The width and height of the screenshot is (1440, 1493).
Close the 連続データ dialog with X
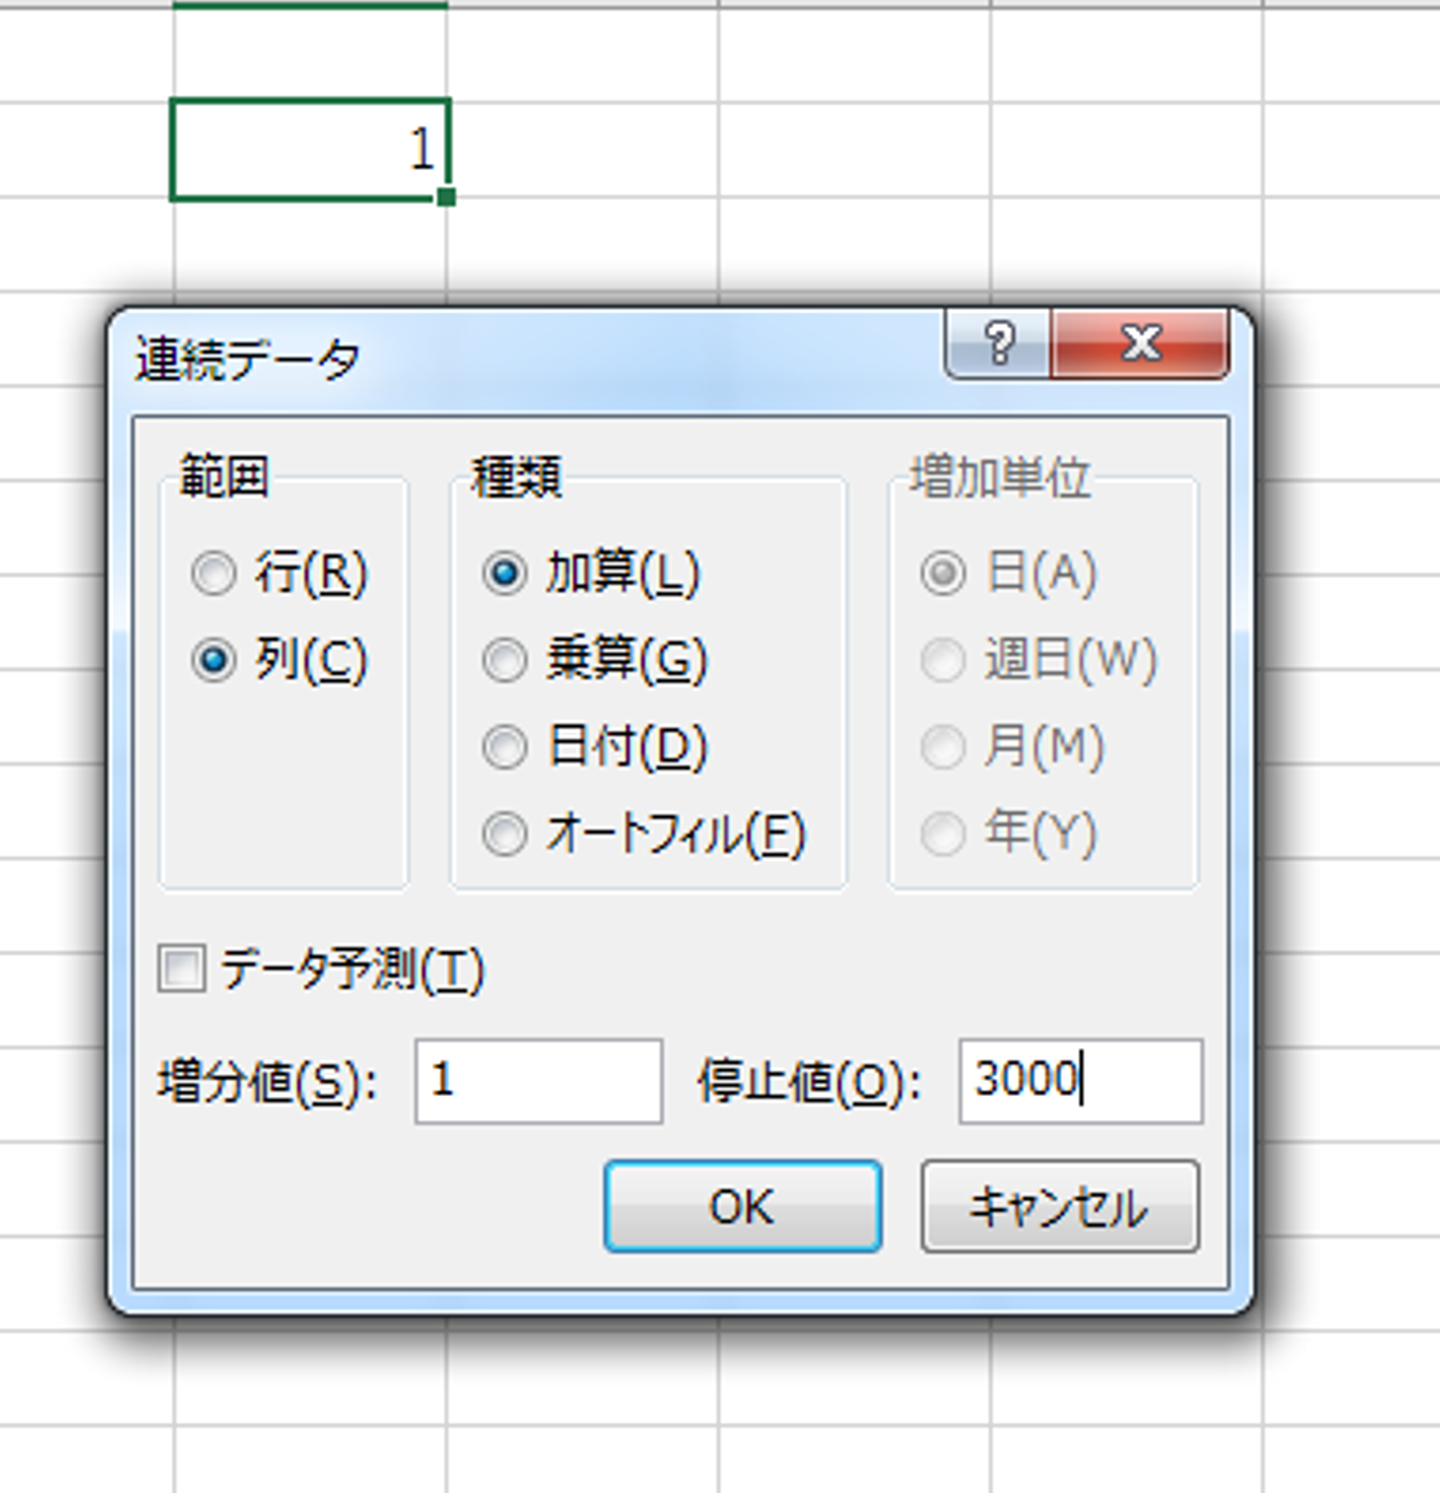[x=1140, y=344]
